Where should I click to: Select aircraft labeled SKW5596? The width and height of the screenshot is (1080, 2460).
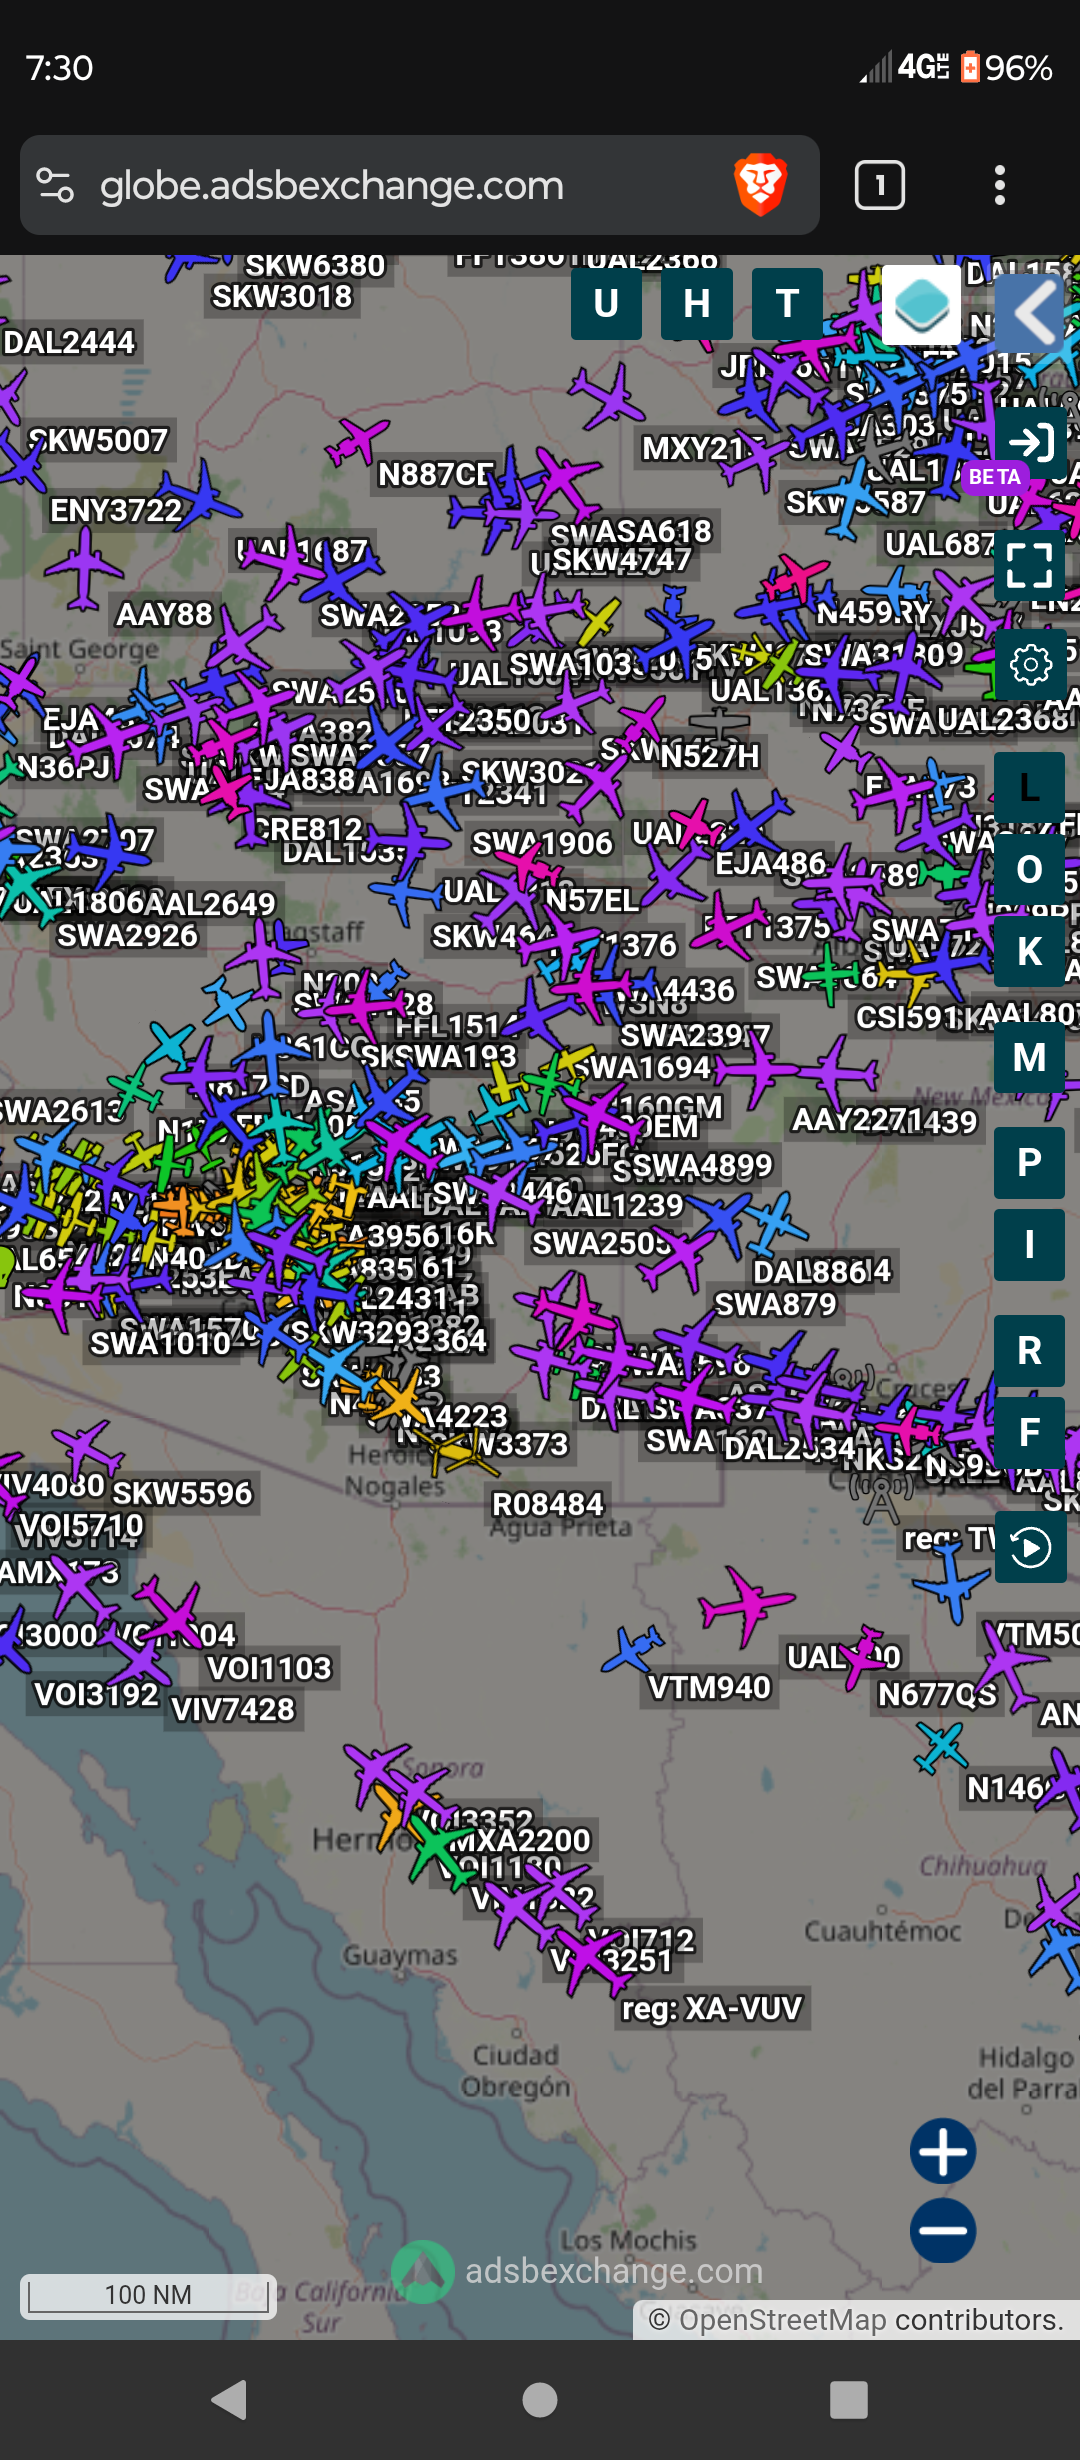(182, 1493)
